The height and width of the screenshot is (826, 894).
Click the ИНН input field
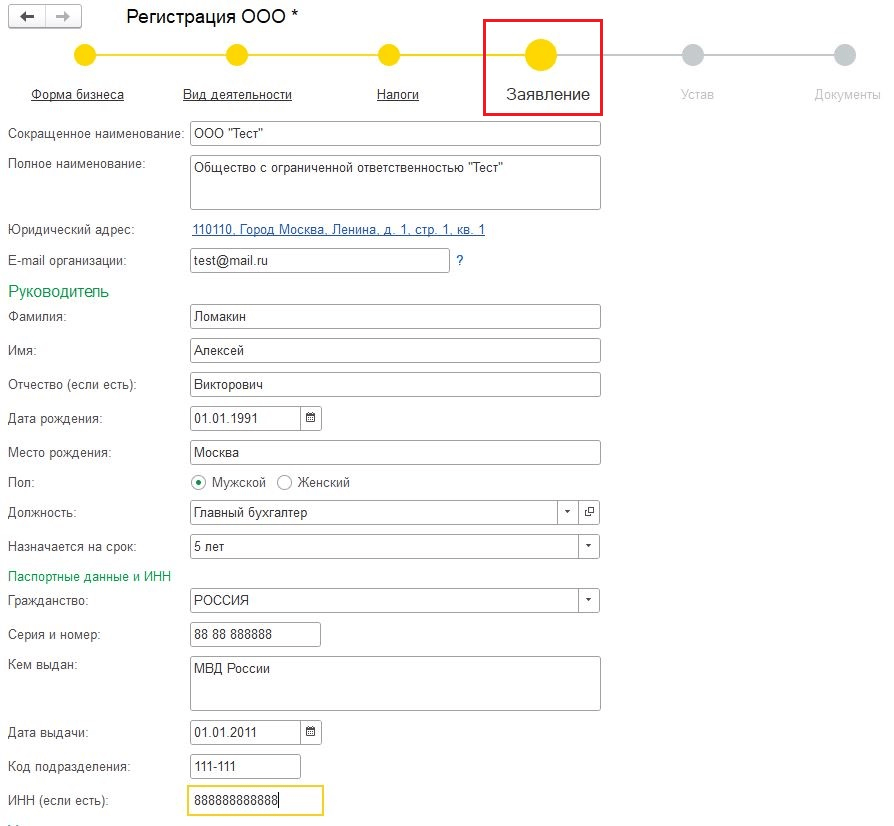click(x=255, y=800)
